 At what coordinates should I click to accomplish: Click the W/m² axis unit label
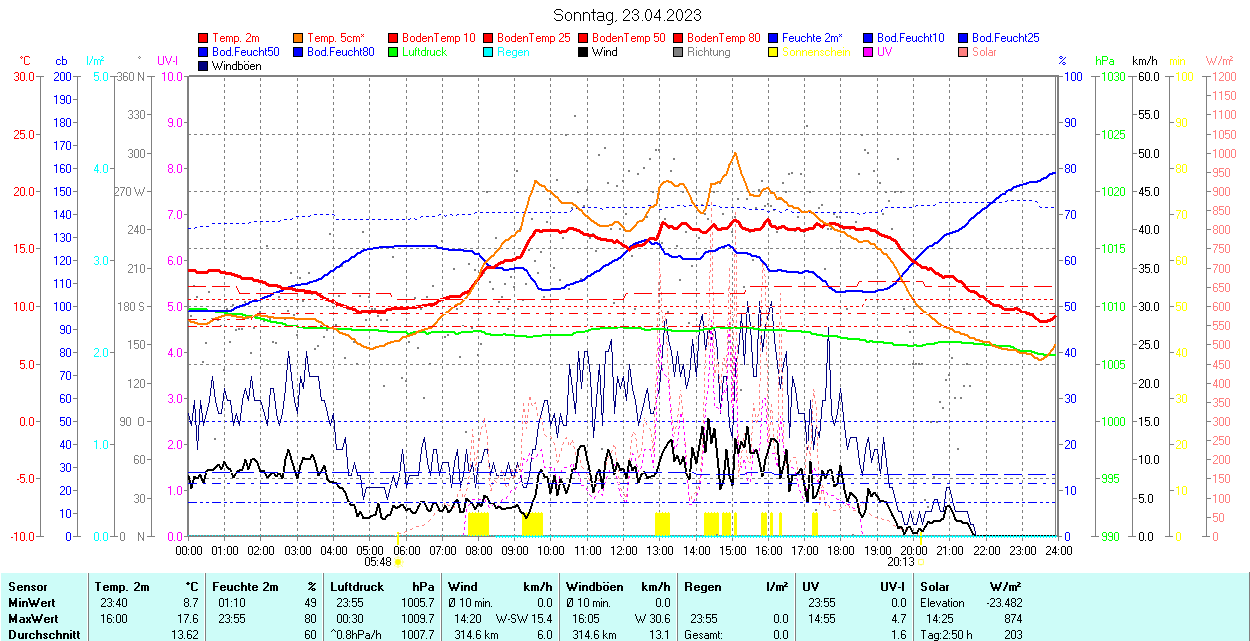1219,61
